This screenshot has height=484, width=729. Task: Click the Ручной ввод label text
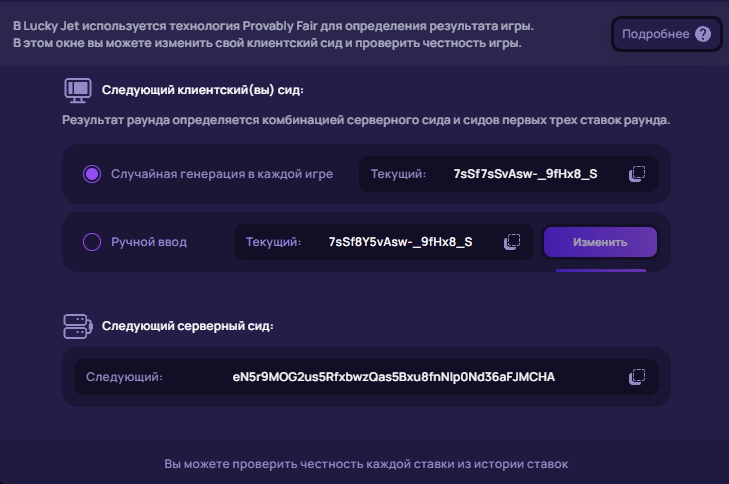click(149, 242)
